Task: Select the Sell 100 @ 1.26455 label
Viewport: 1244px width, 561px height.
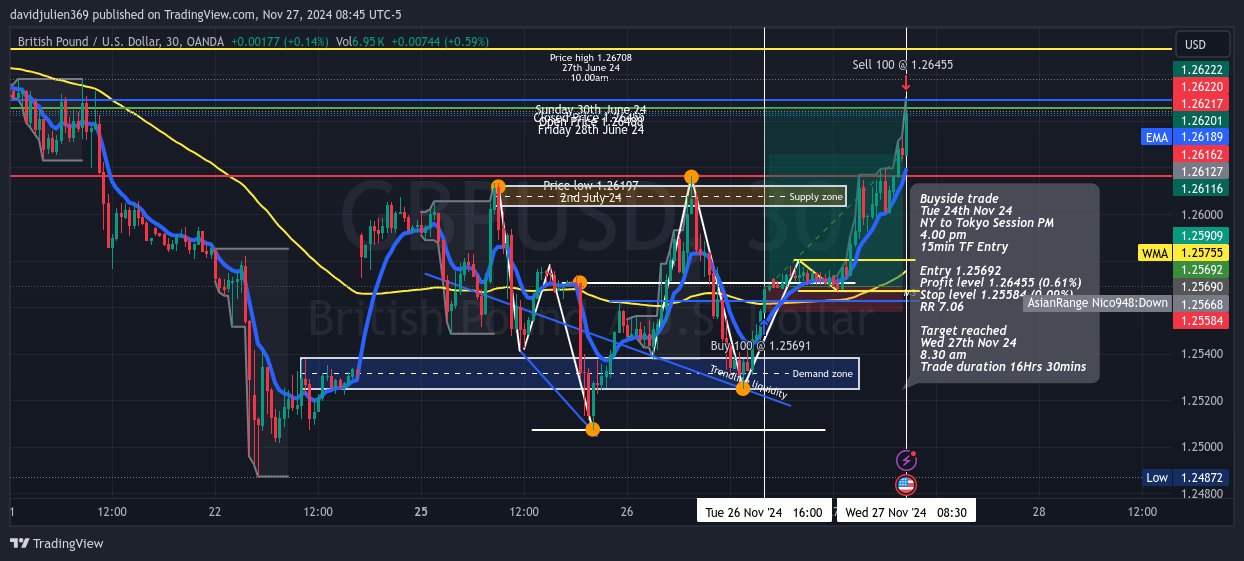Action: pos(902,64)
